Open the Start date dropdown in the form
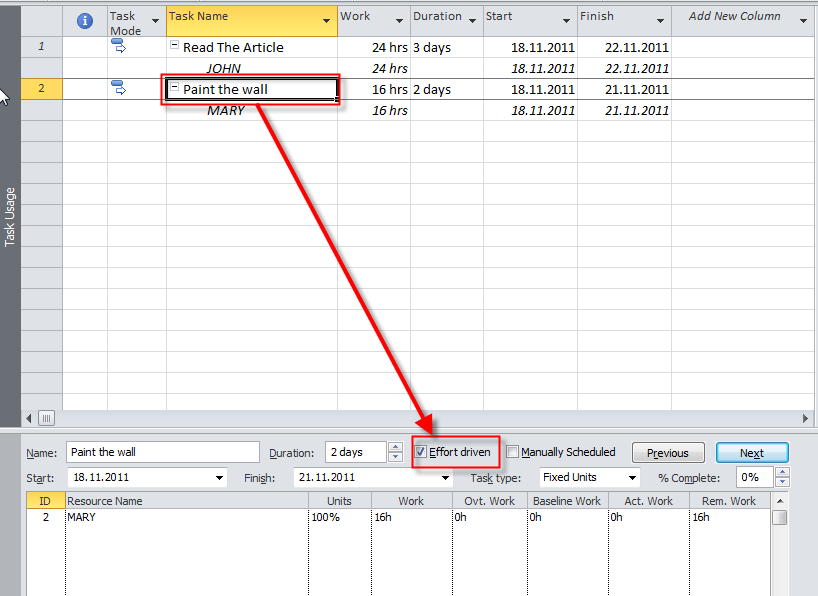 [219, 478]
